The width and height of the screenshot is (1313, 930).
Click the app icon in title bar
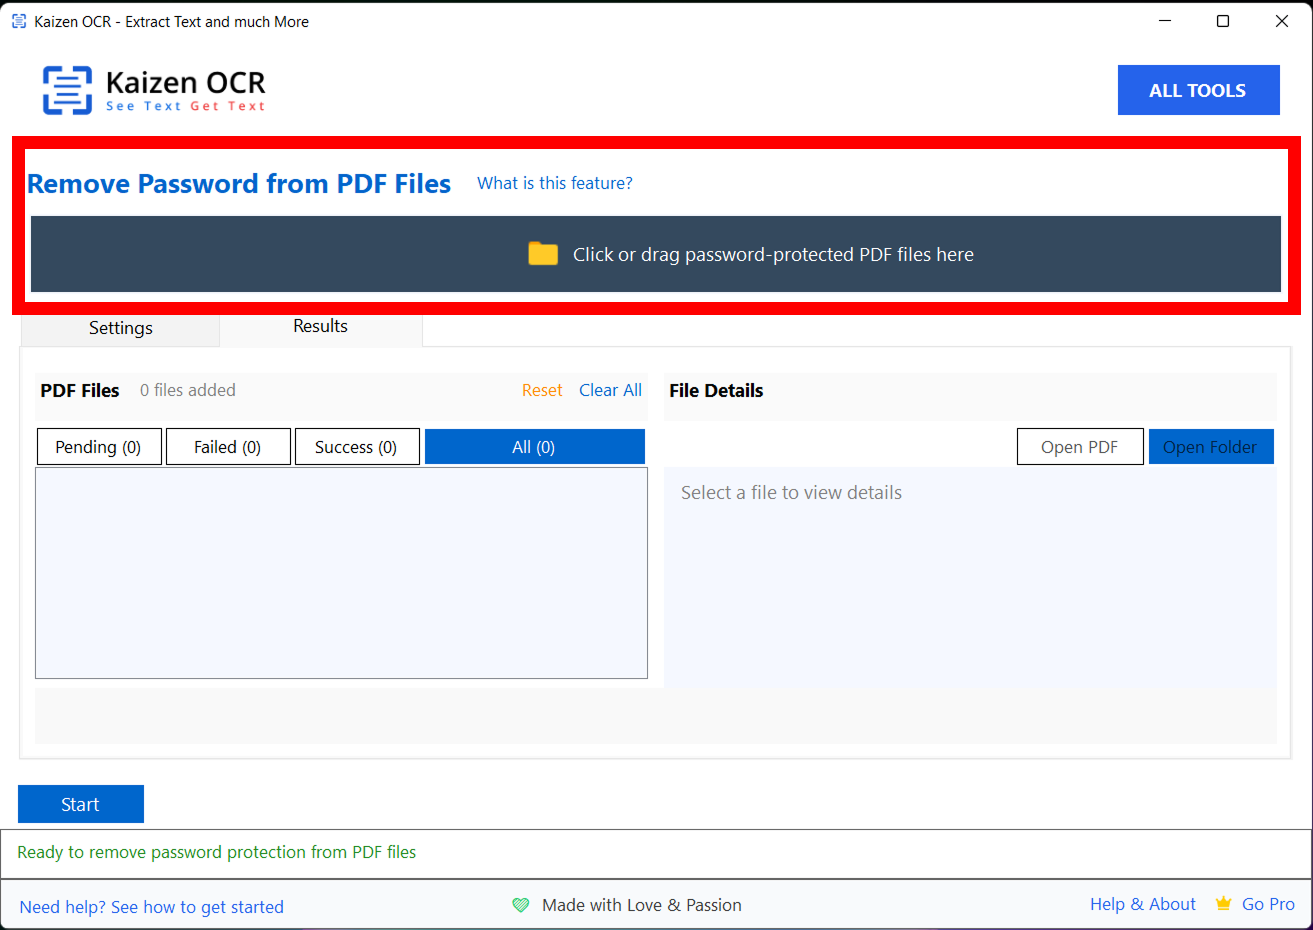pos(19,21)
